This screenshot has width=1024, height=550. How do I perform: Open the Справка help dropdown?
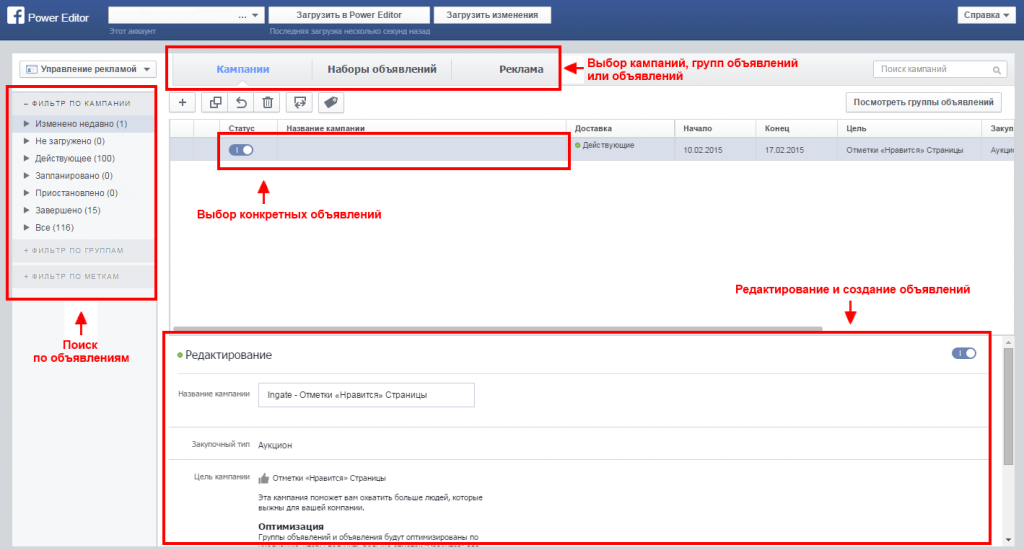click(x=985, y=15)
